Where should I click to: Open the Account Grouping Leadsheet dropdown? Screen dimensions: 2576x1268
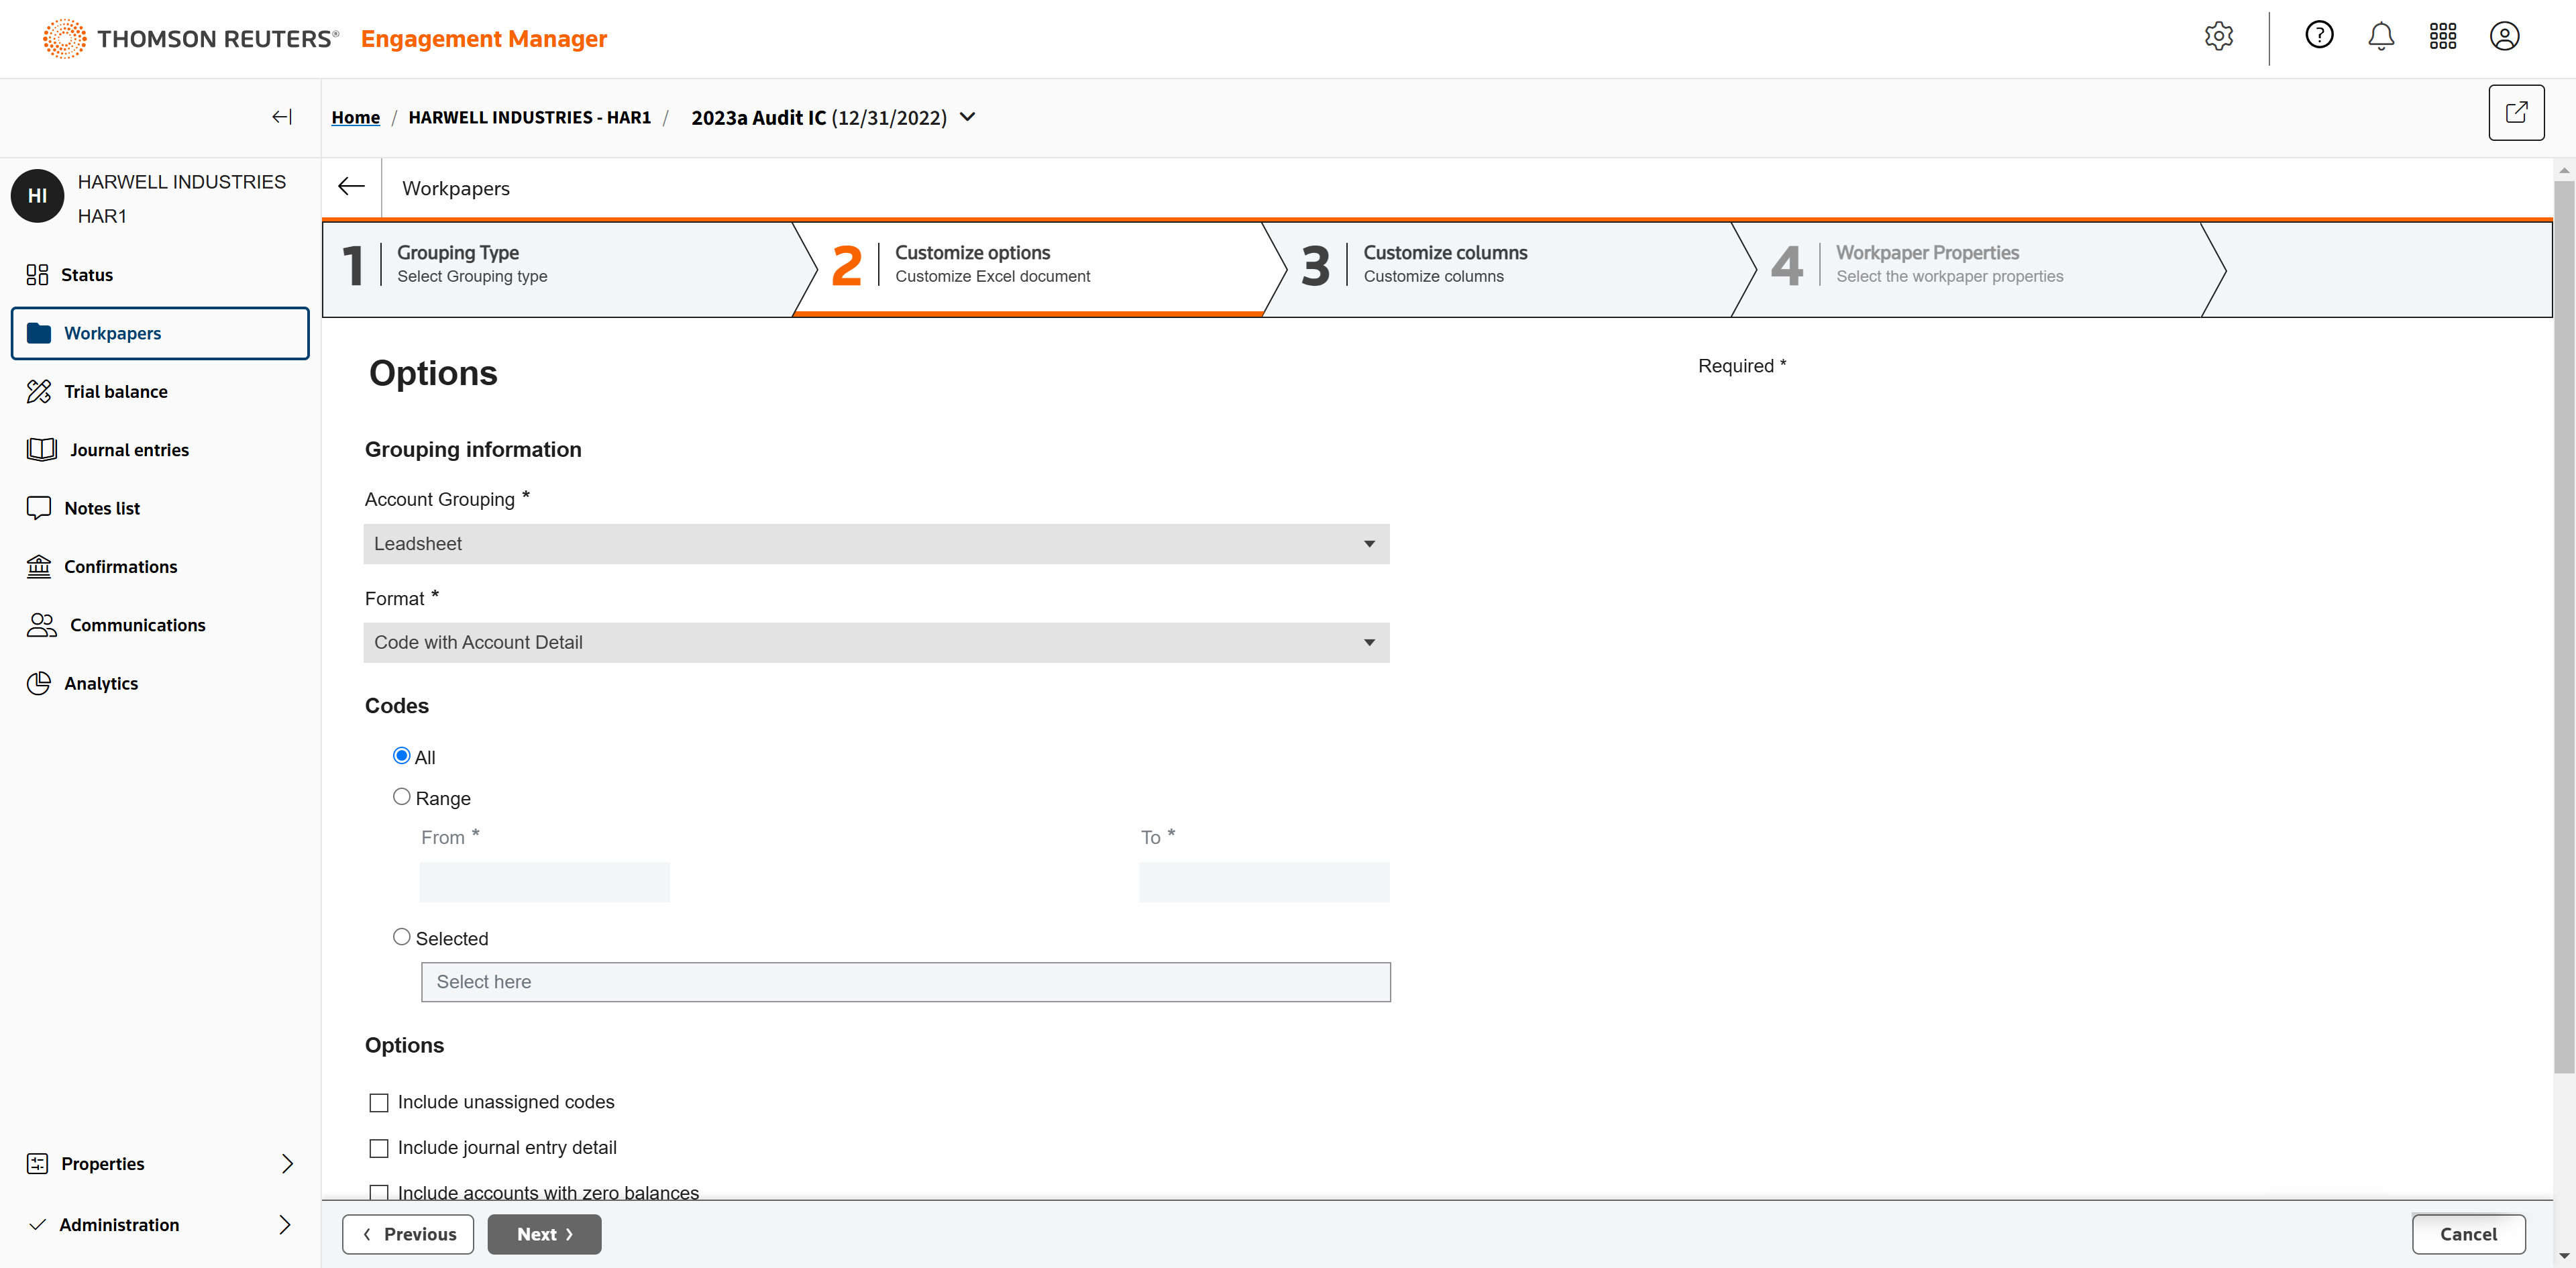(875, 544)
